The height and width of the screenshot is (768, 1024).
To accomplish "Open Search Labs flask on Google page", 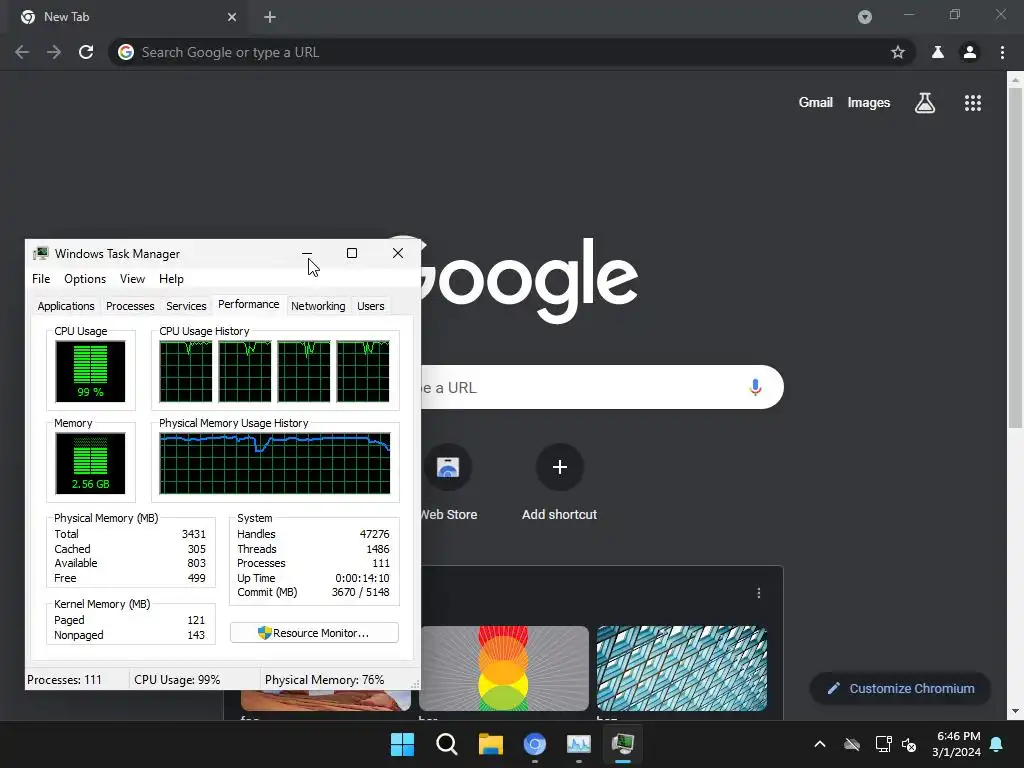I will 925,103.
